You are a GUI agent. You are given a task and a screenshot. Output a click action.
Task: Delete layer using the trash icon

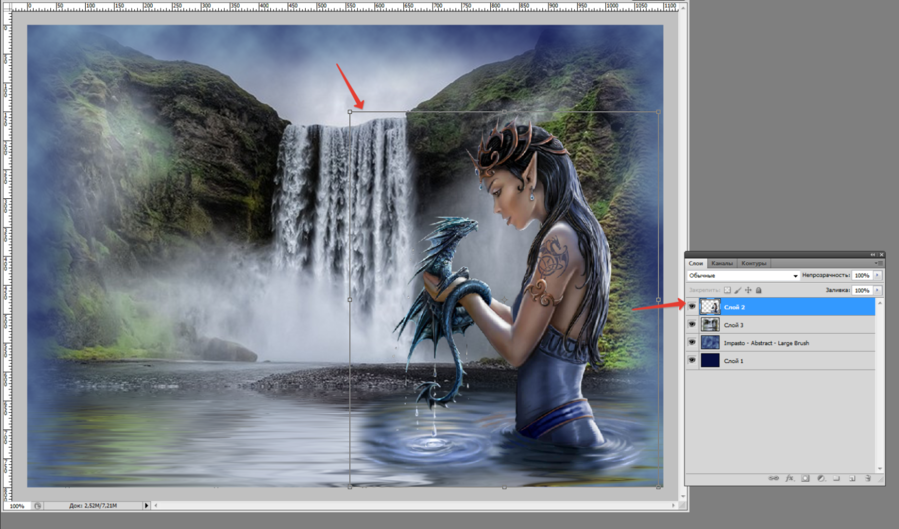coord(867,478)
